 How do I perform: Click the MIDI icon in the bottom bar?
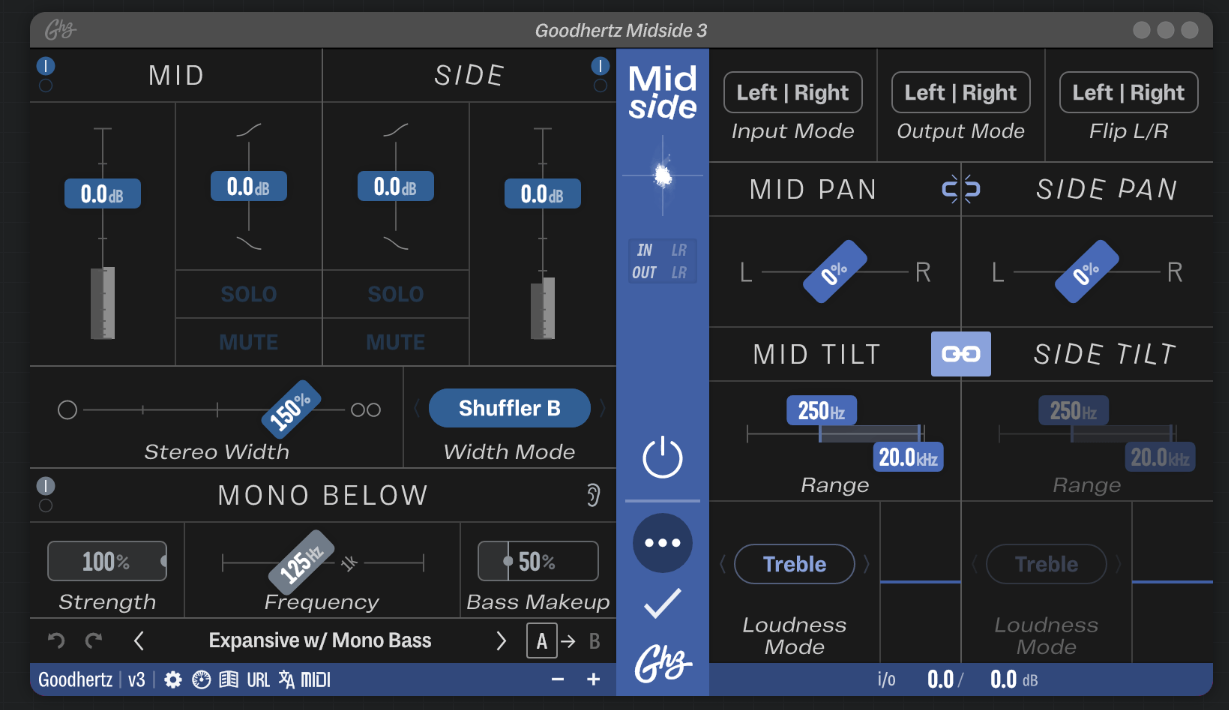point(316,680)
